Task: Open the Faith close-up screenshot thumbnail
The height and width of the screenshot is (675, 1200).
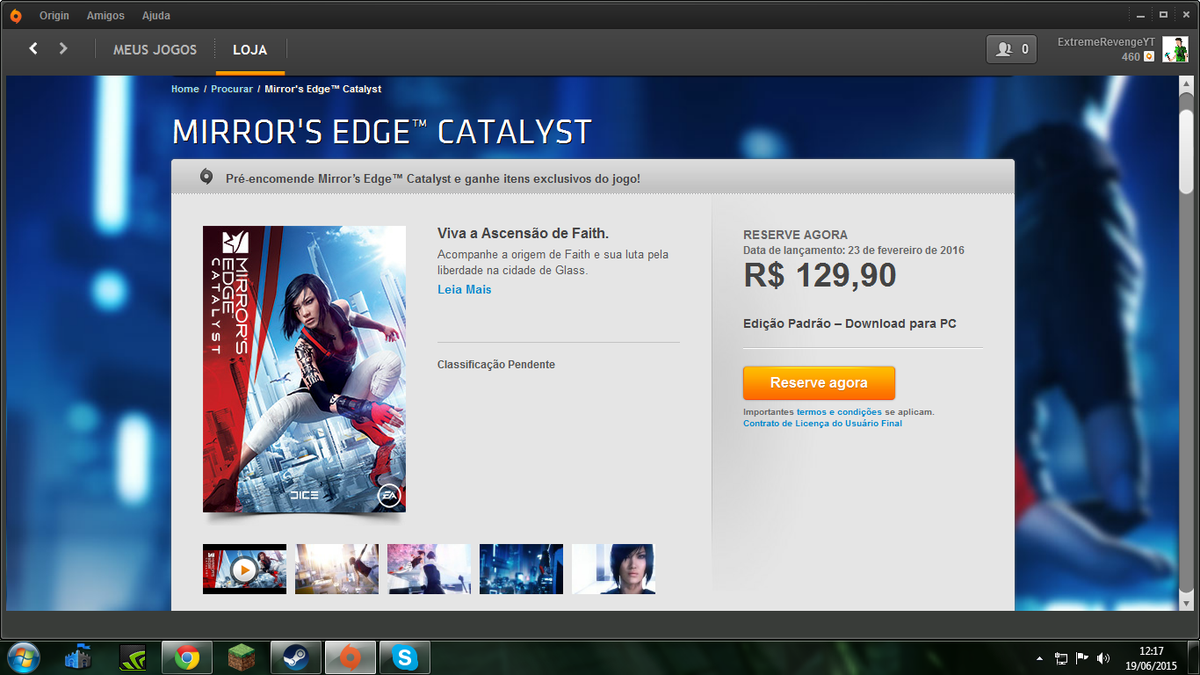Action: point(613,569)
